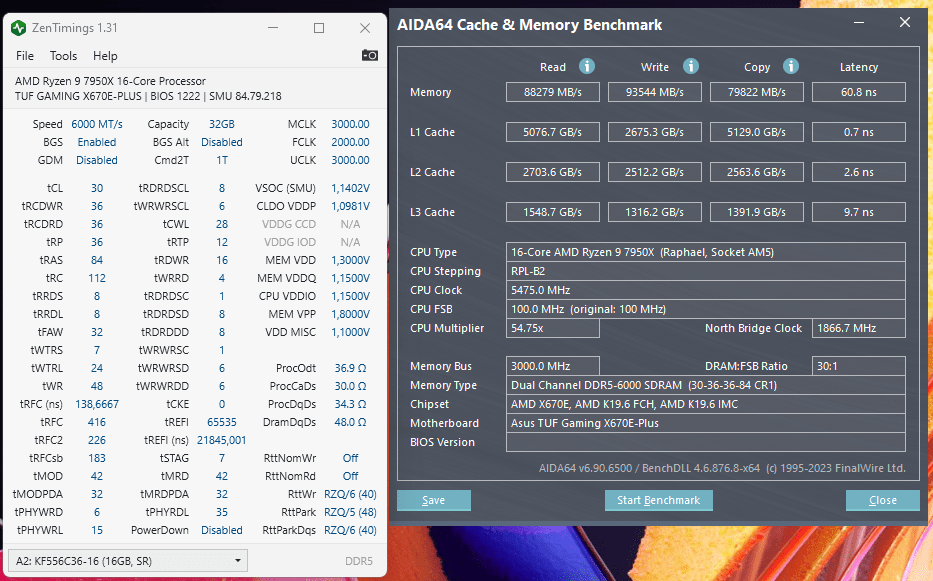The image size is (933, 581).
Task: Click the PowerDown value Disabled
Action: click(x=221, y=530)
